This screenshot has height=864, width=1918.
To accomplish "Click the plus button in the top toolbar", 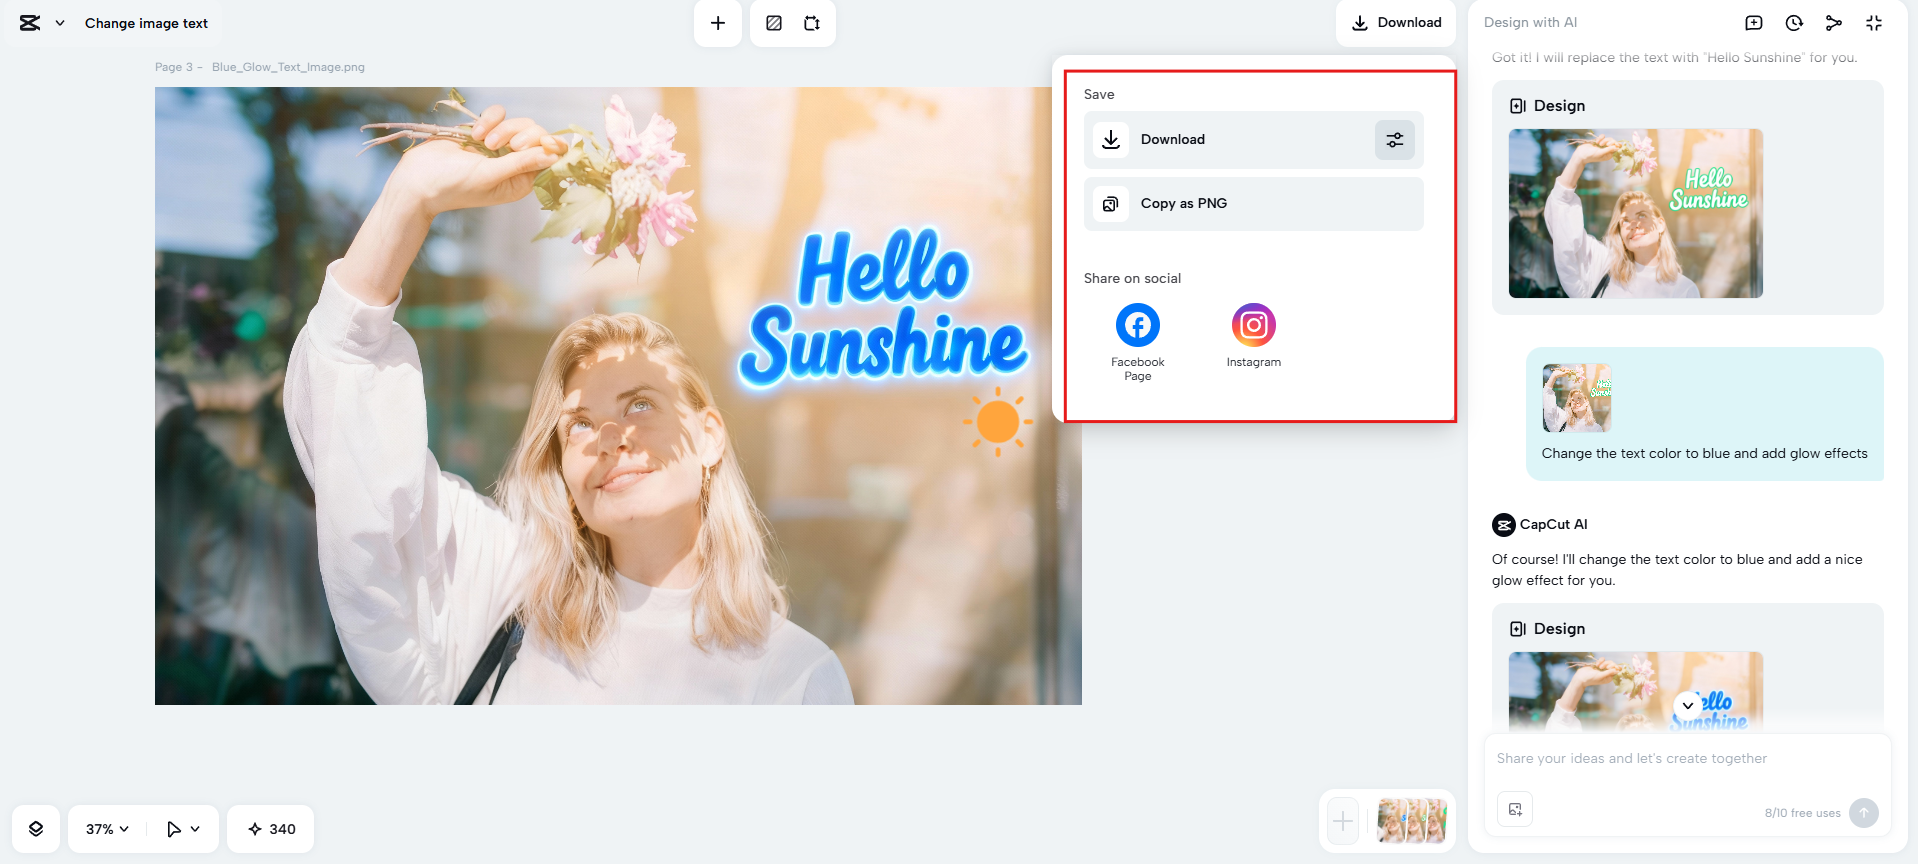I will [x=718, y=23].
